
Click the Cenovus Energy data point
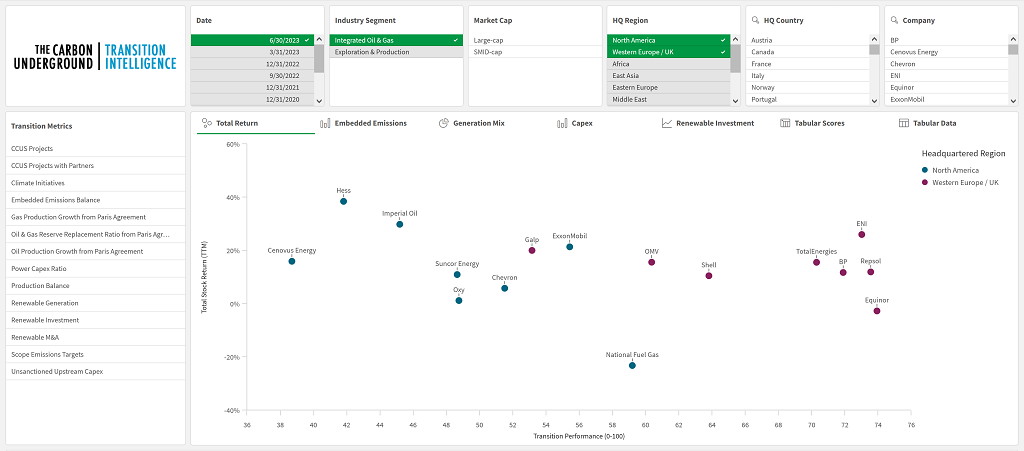[x=292, y=261]
